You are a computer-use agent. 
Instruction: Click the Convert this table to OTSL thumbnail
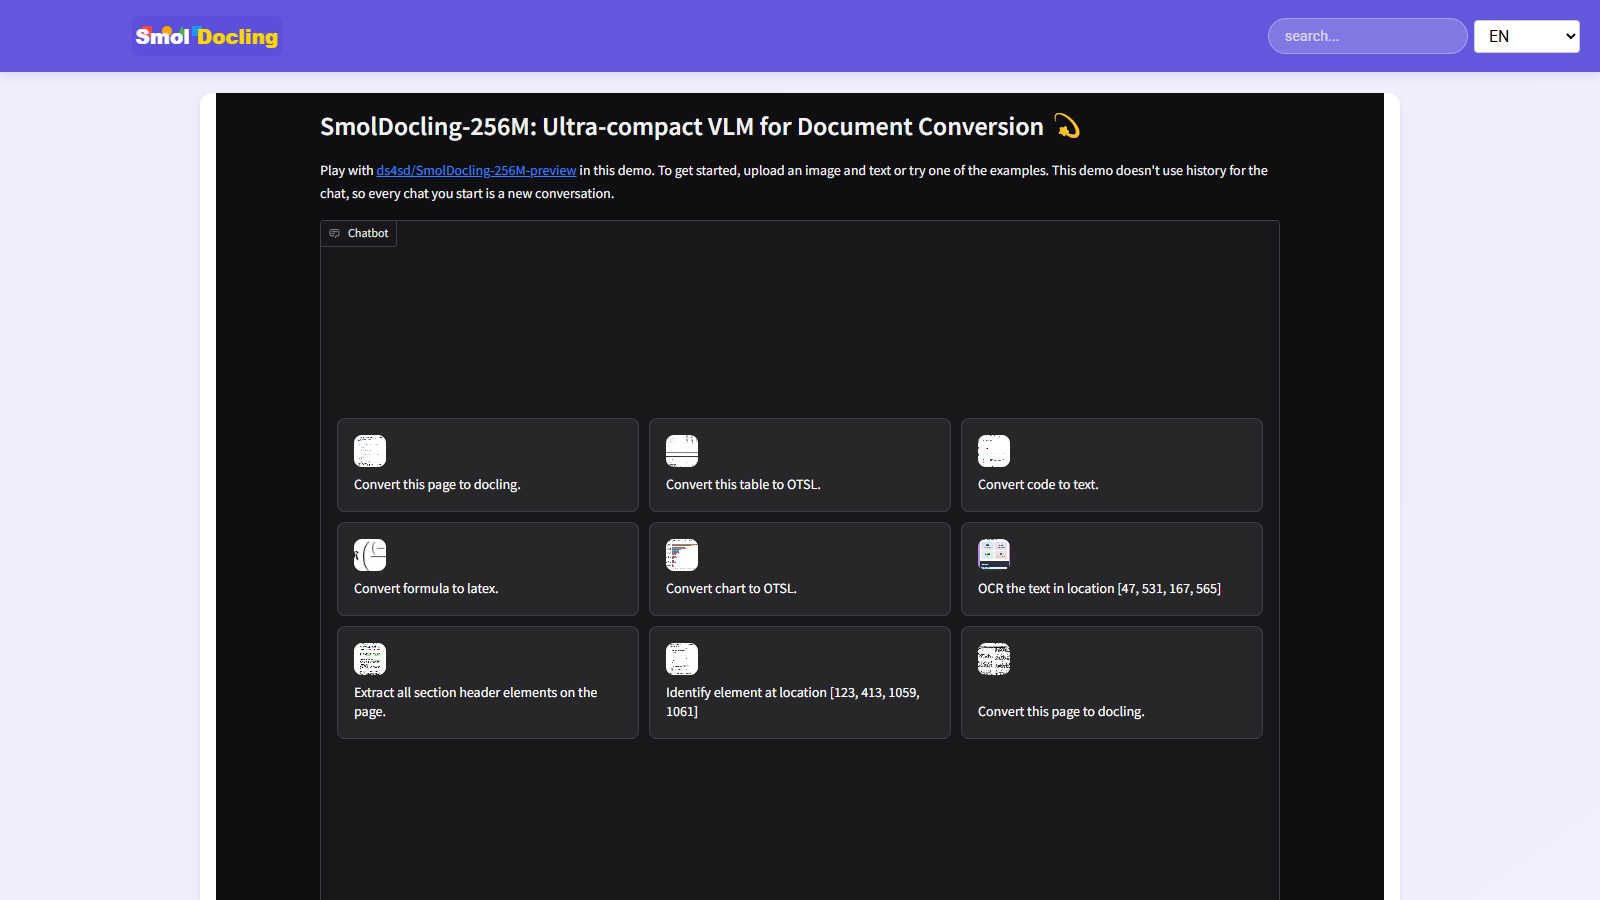coord(682,451)
